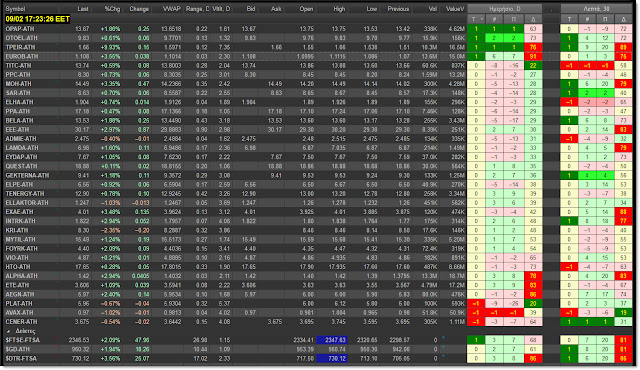Sort by the Open column header
Image resolution: width=640 pixels, height=370 pixels.
306,9
